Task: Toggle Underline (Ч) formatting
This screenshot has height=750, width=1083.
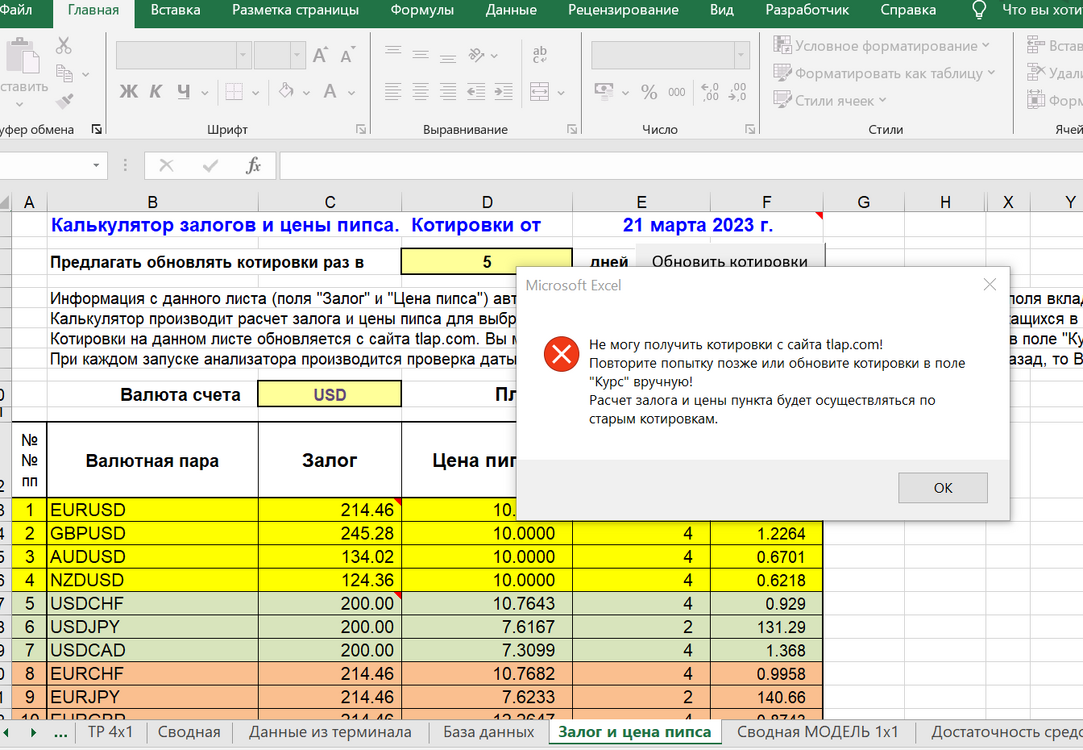Action: [x=183, y=91]
